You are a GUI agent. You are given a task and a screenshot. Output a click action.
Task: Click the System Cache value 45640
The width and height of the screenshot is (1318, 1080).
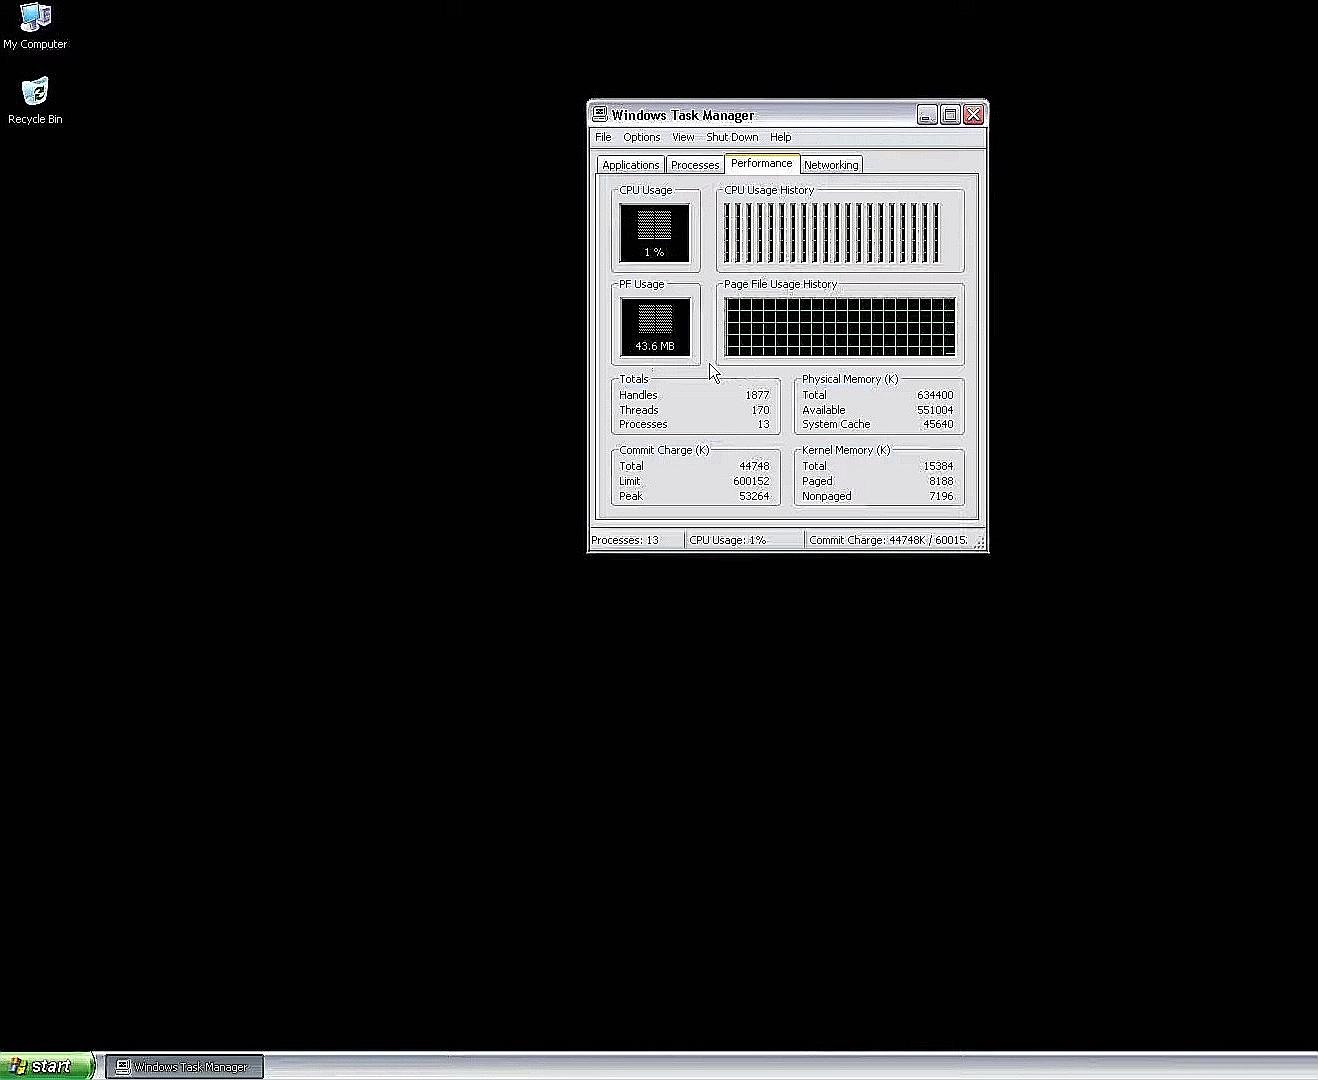[938, 424]
